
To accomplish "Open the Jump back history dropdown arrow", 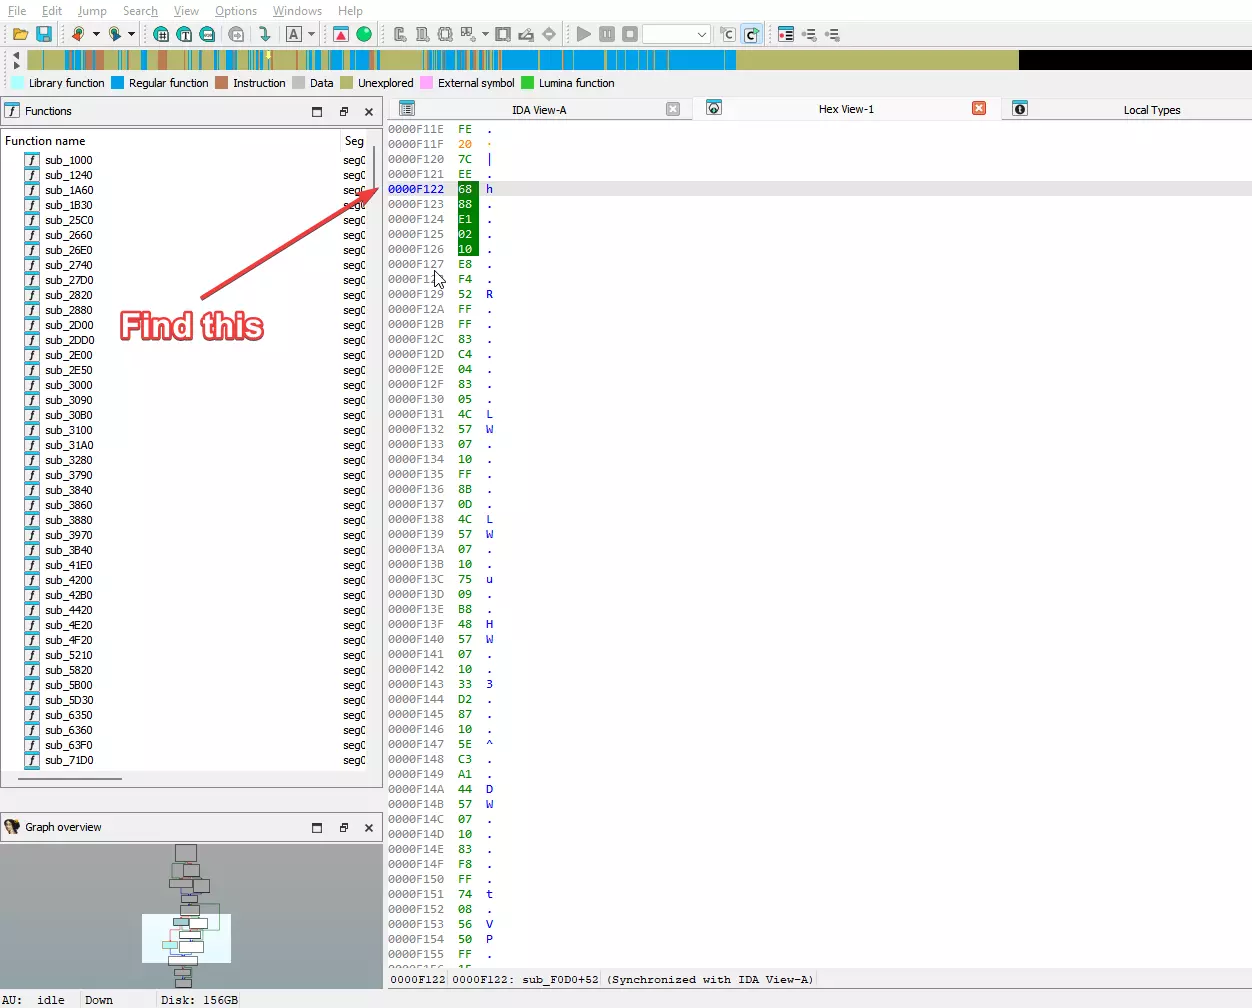I will pos(96,34).
